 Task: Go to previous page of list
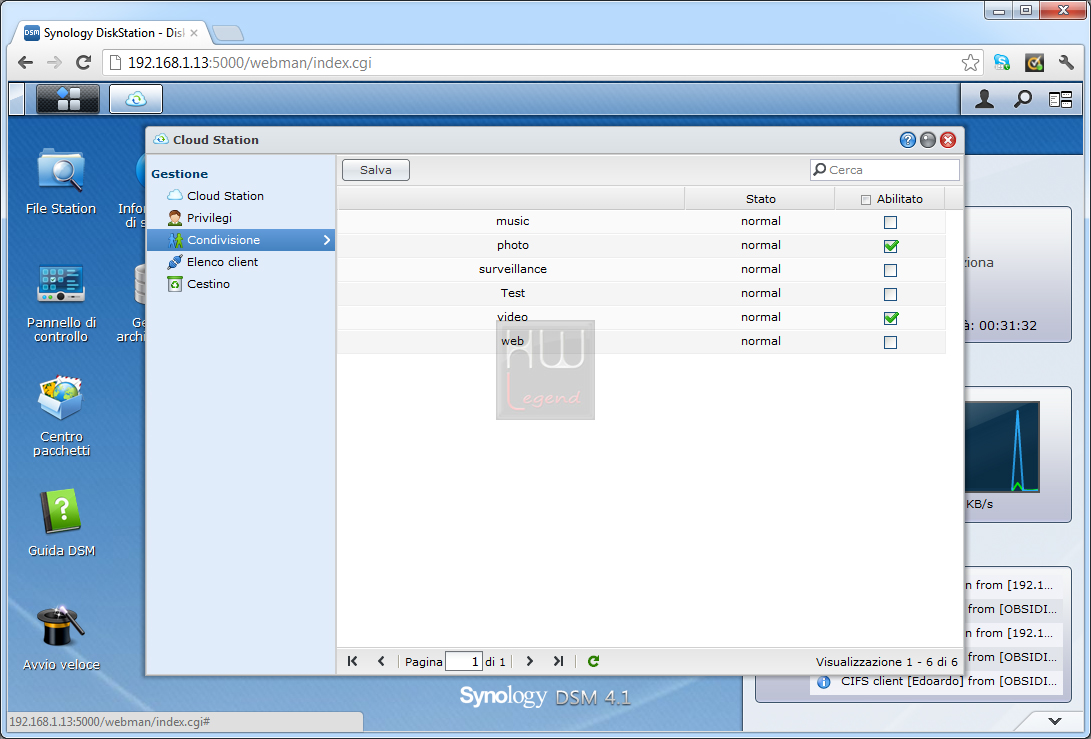coord(381,661)
